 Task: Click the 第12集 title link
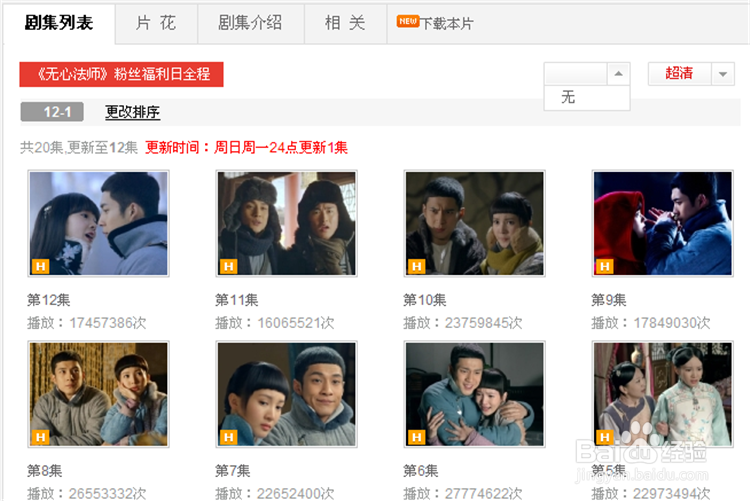pos(49,300)
